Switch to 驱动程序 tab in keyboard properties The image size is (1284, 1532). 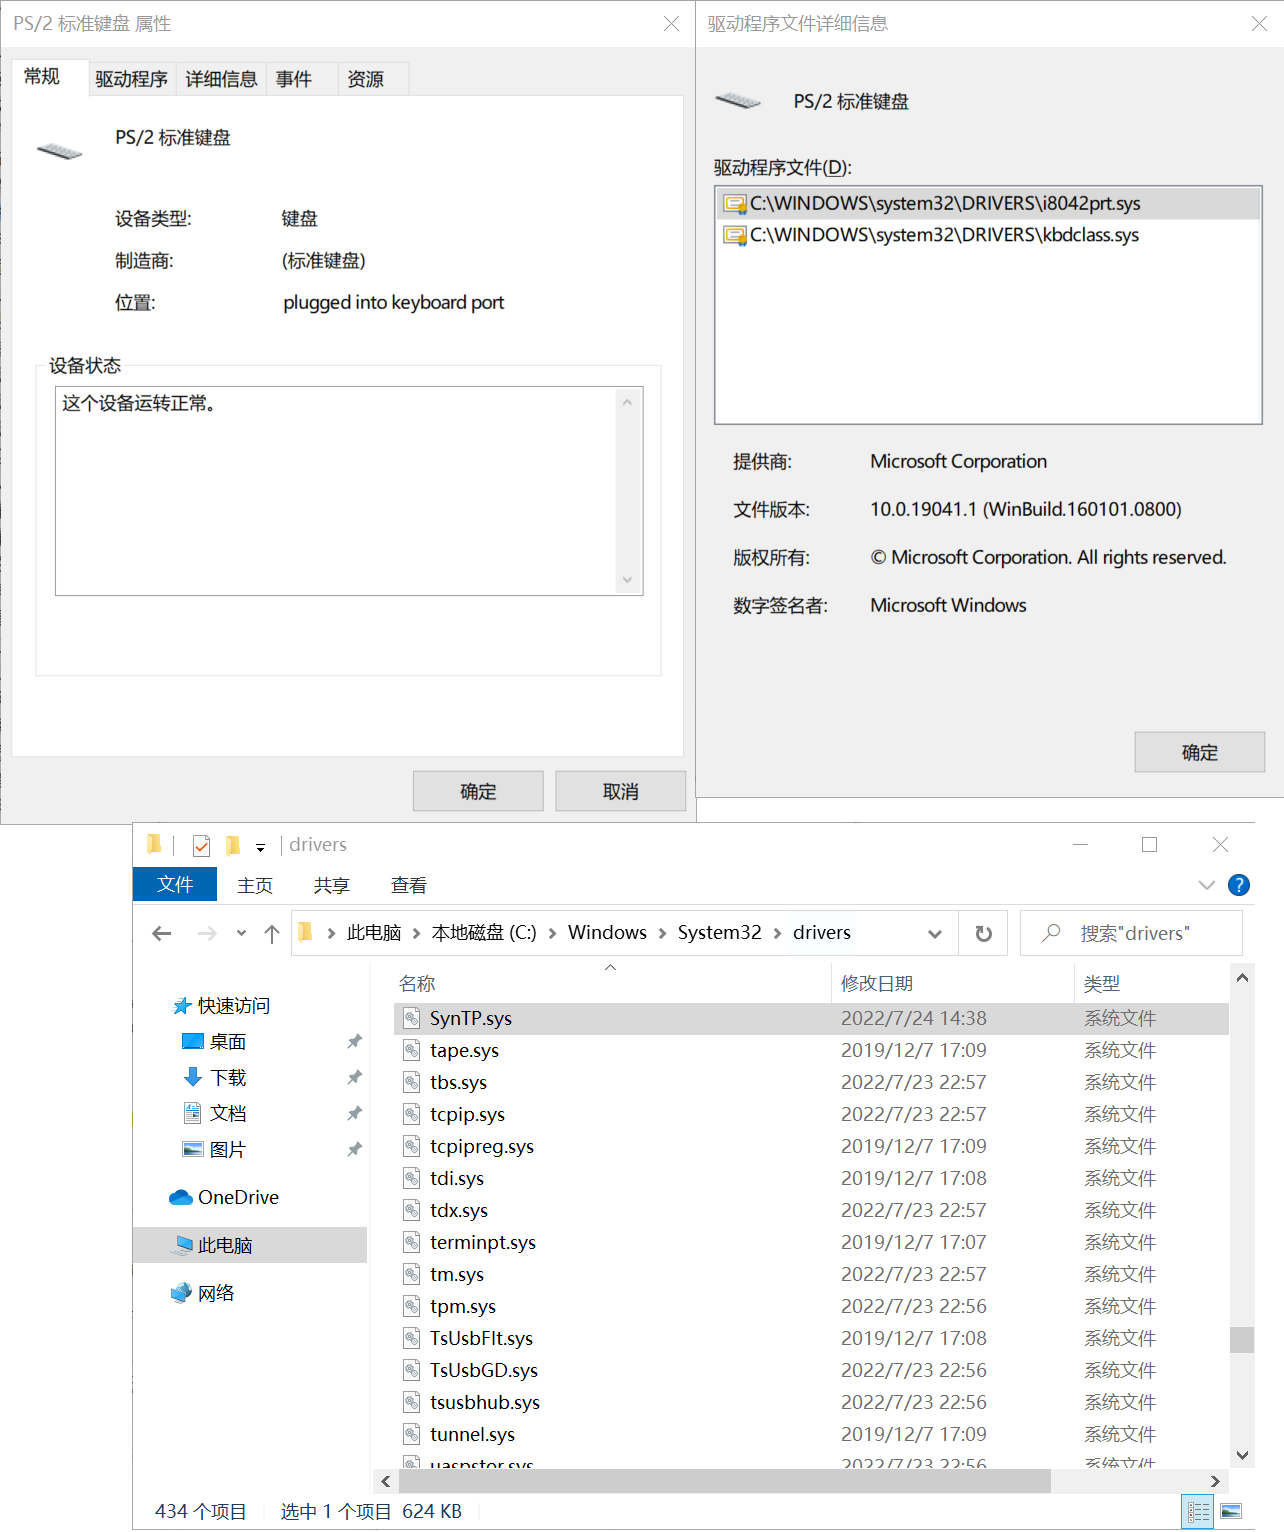pos(132,79)
